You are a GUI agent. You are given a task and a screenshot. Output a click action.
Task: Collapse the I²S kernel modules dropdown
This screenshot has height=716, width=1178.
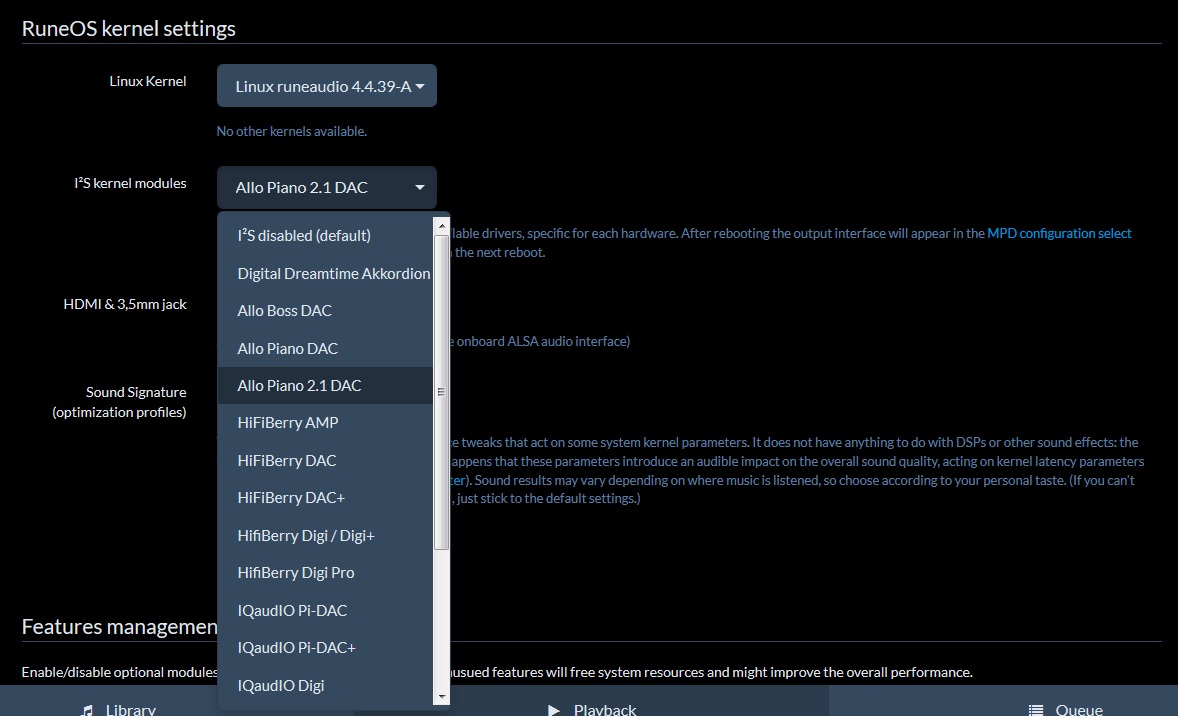point(326,188)
